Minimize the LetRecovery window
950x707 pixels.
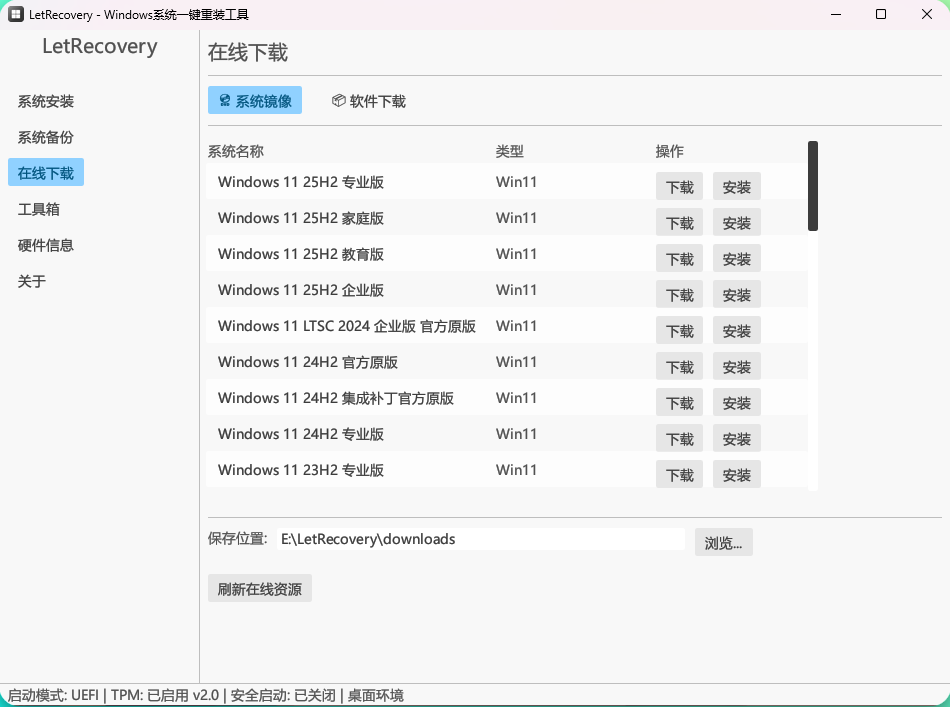(836, 14)
